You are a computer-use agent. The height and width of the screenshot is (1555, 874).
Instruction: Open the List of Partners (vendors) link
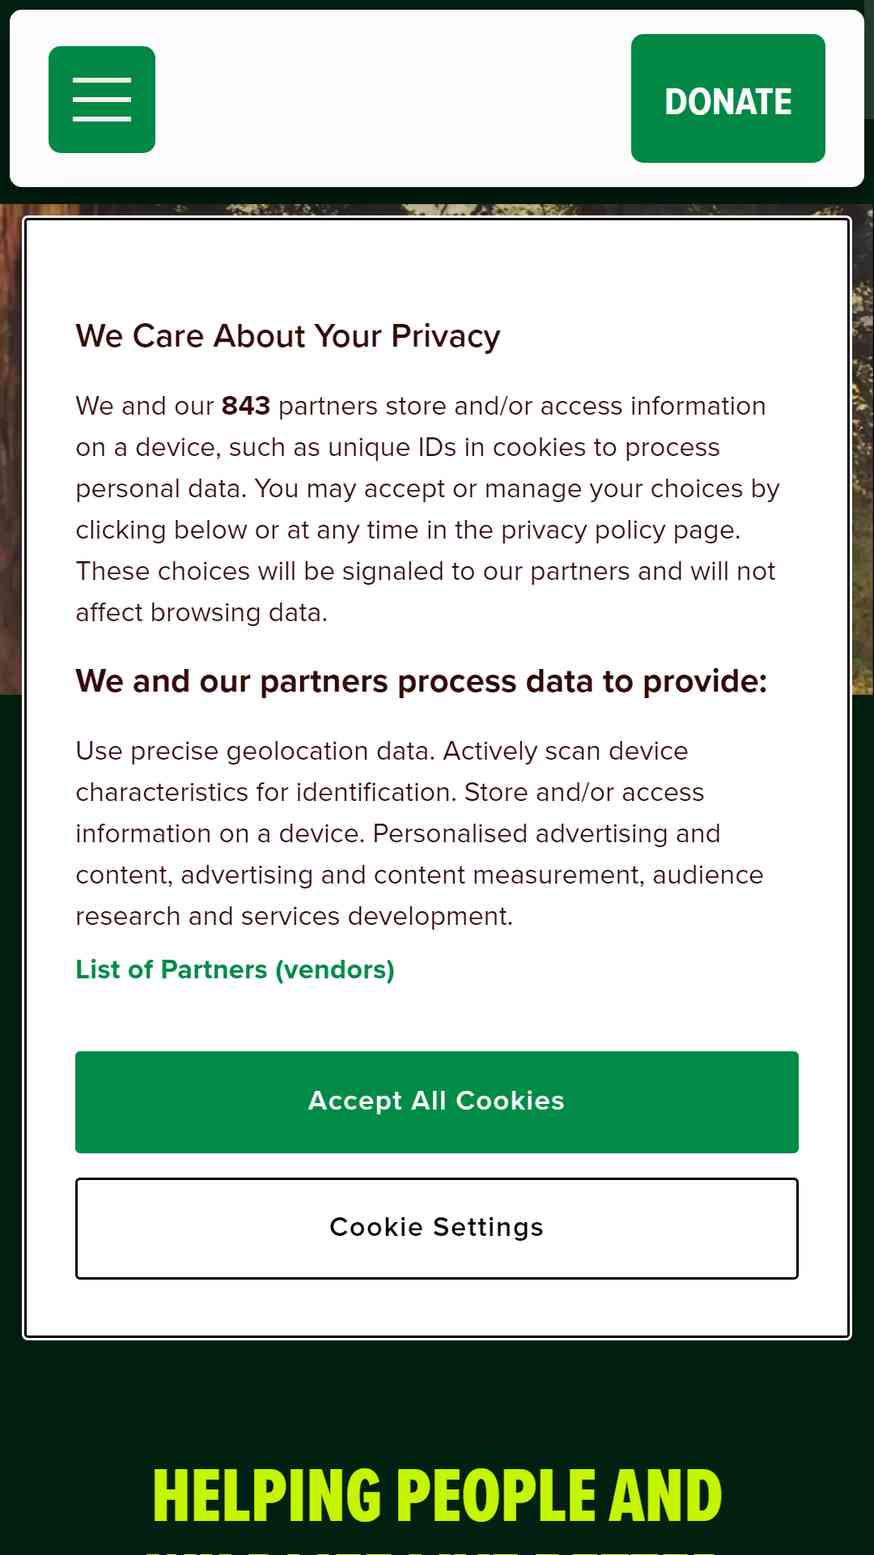[235, 969]
